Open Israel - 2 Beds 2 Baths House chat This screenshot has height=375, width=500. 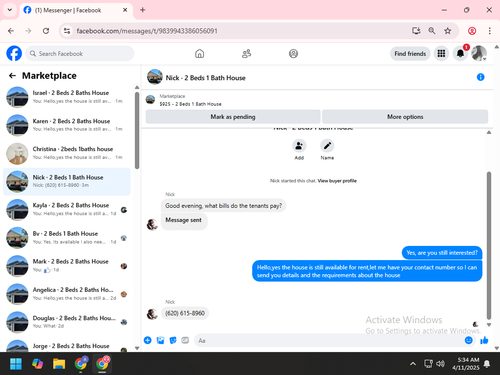(67, 97)
